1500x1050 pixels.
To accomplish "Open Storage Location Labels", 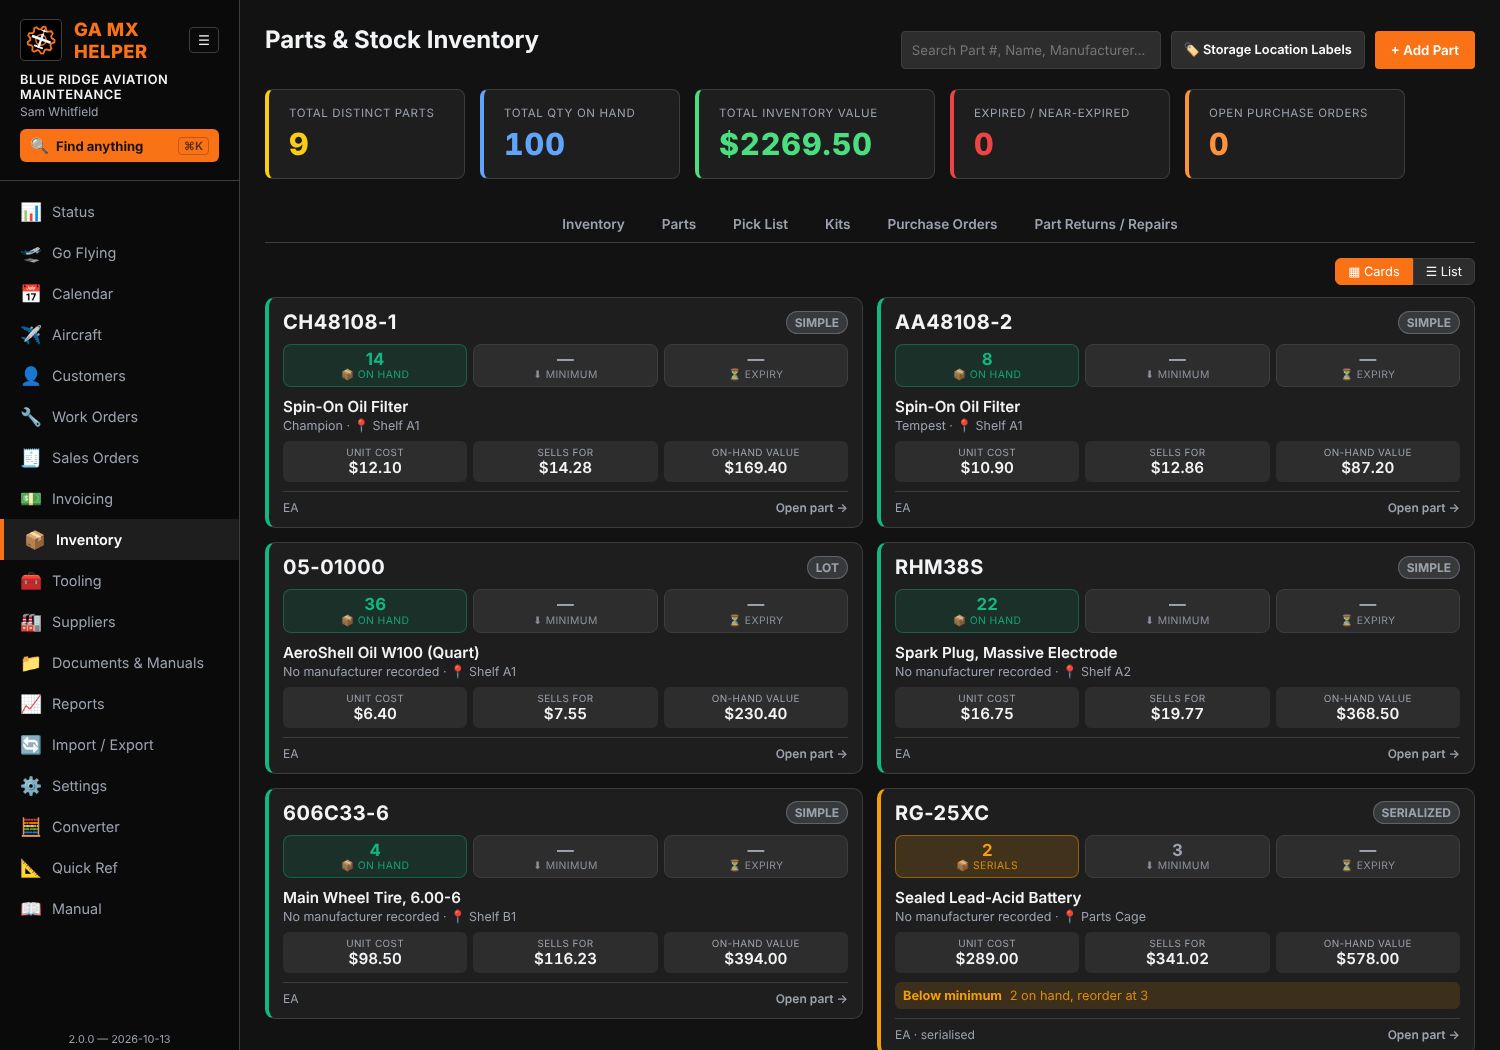I will pyautogui.click(x=1268, y=50).
